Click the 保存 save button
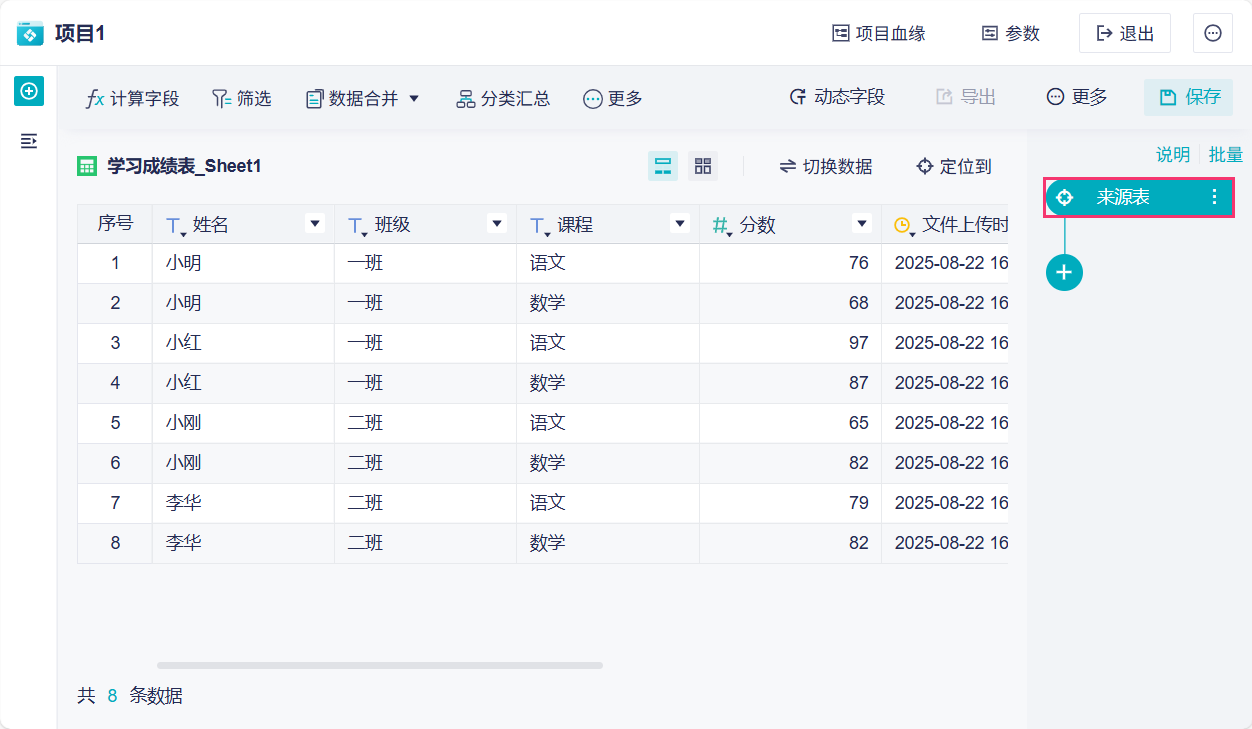The width and height of the screenshot is (1252, 729). click(1188, 97)
